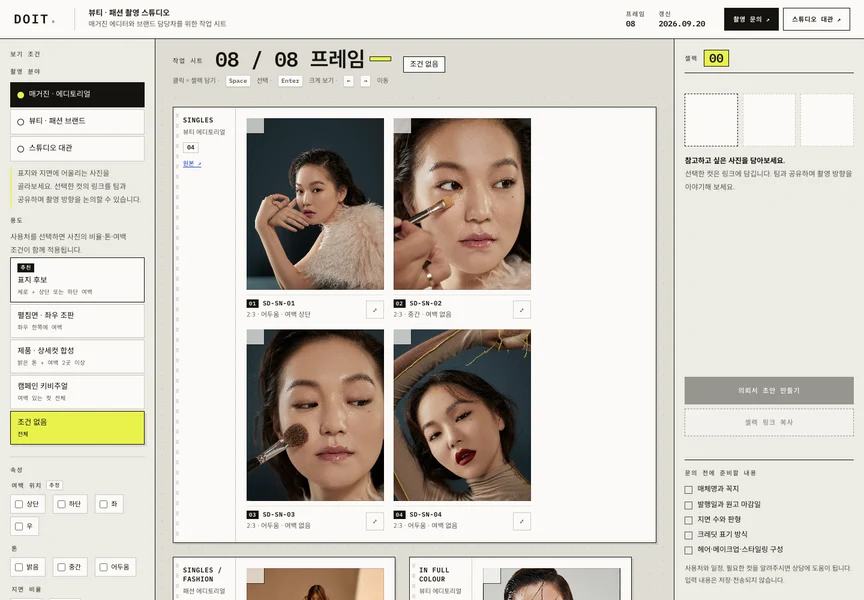Click the SD-SN-01 label text

point(278,304)
